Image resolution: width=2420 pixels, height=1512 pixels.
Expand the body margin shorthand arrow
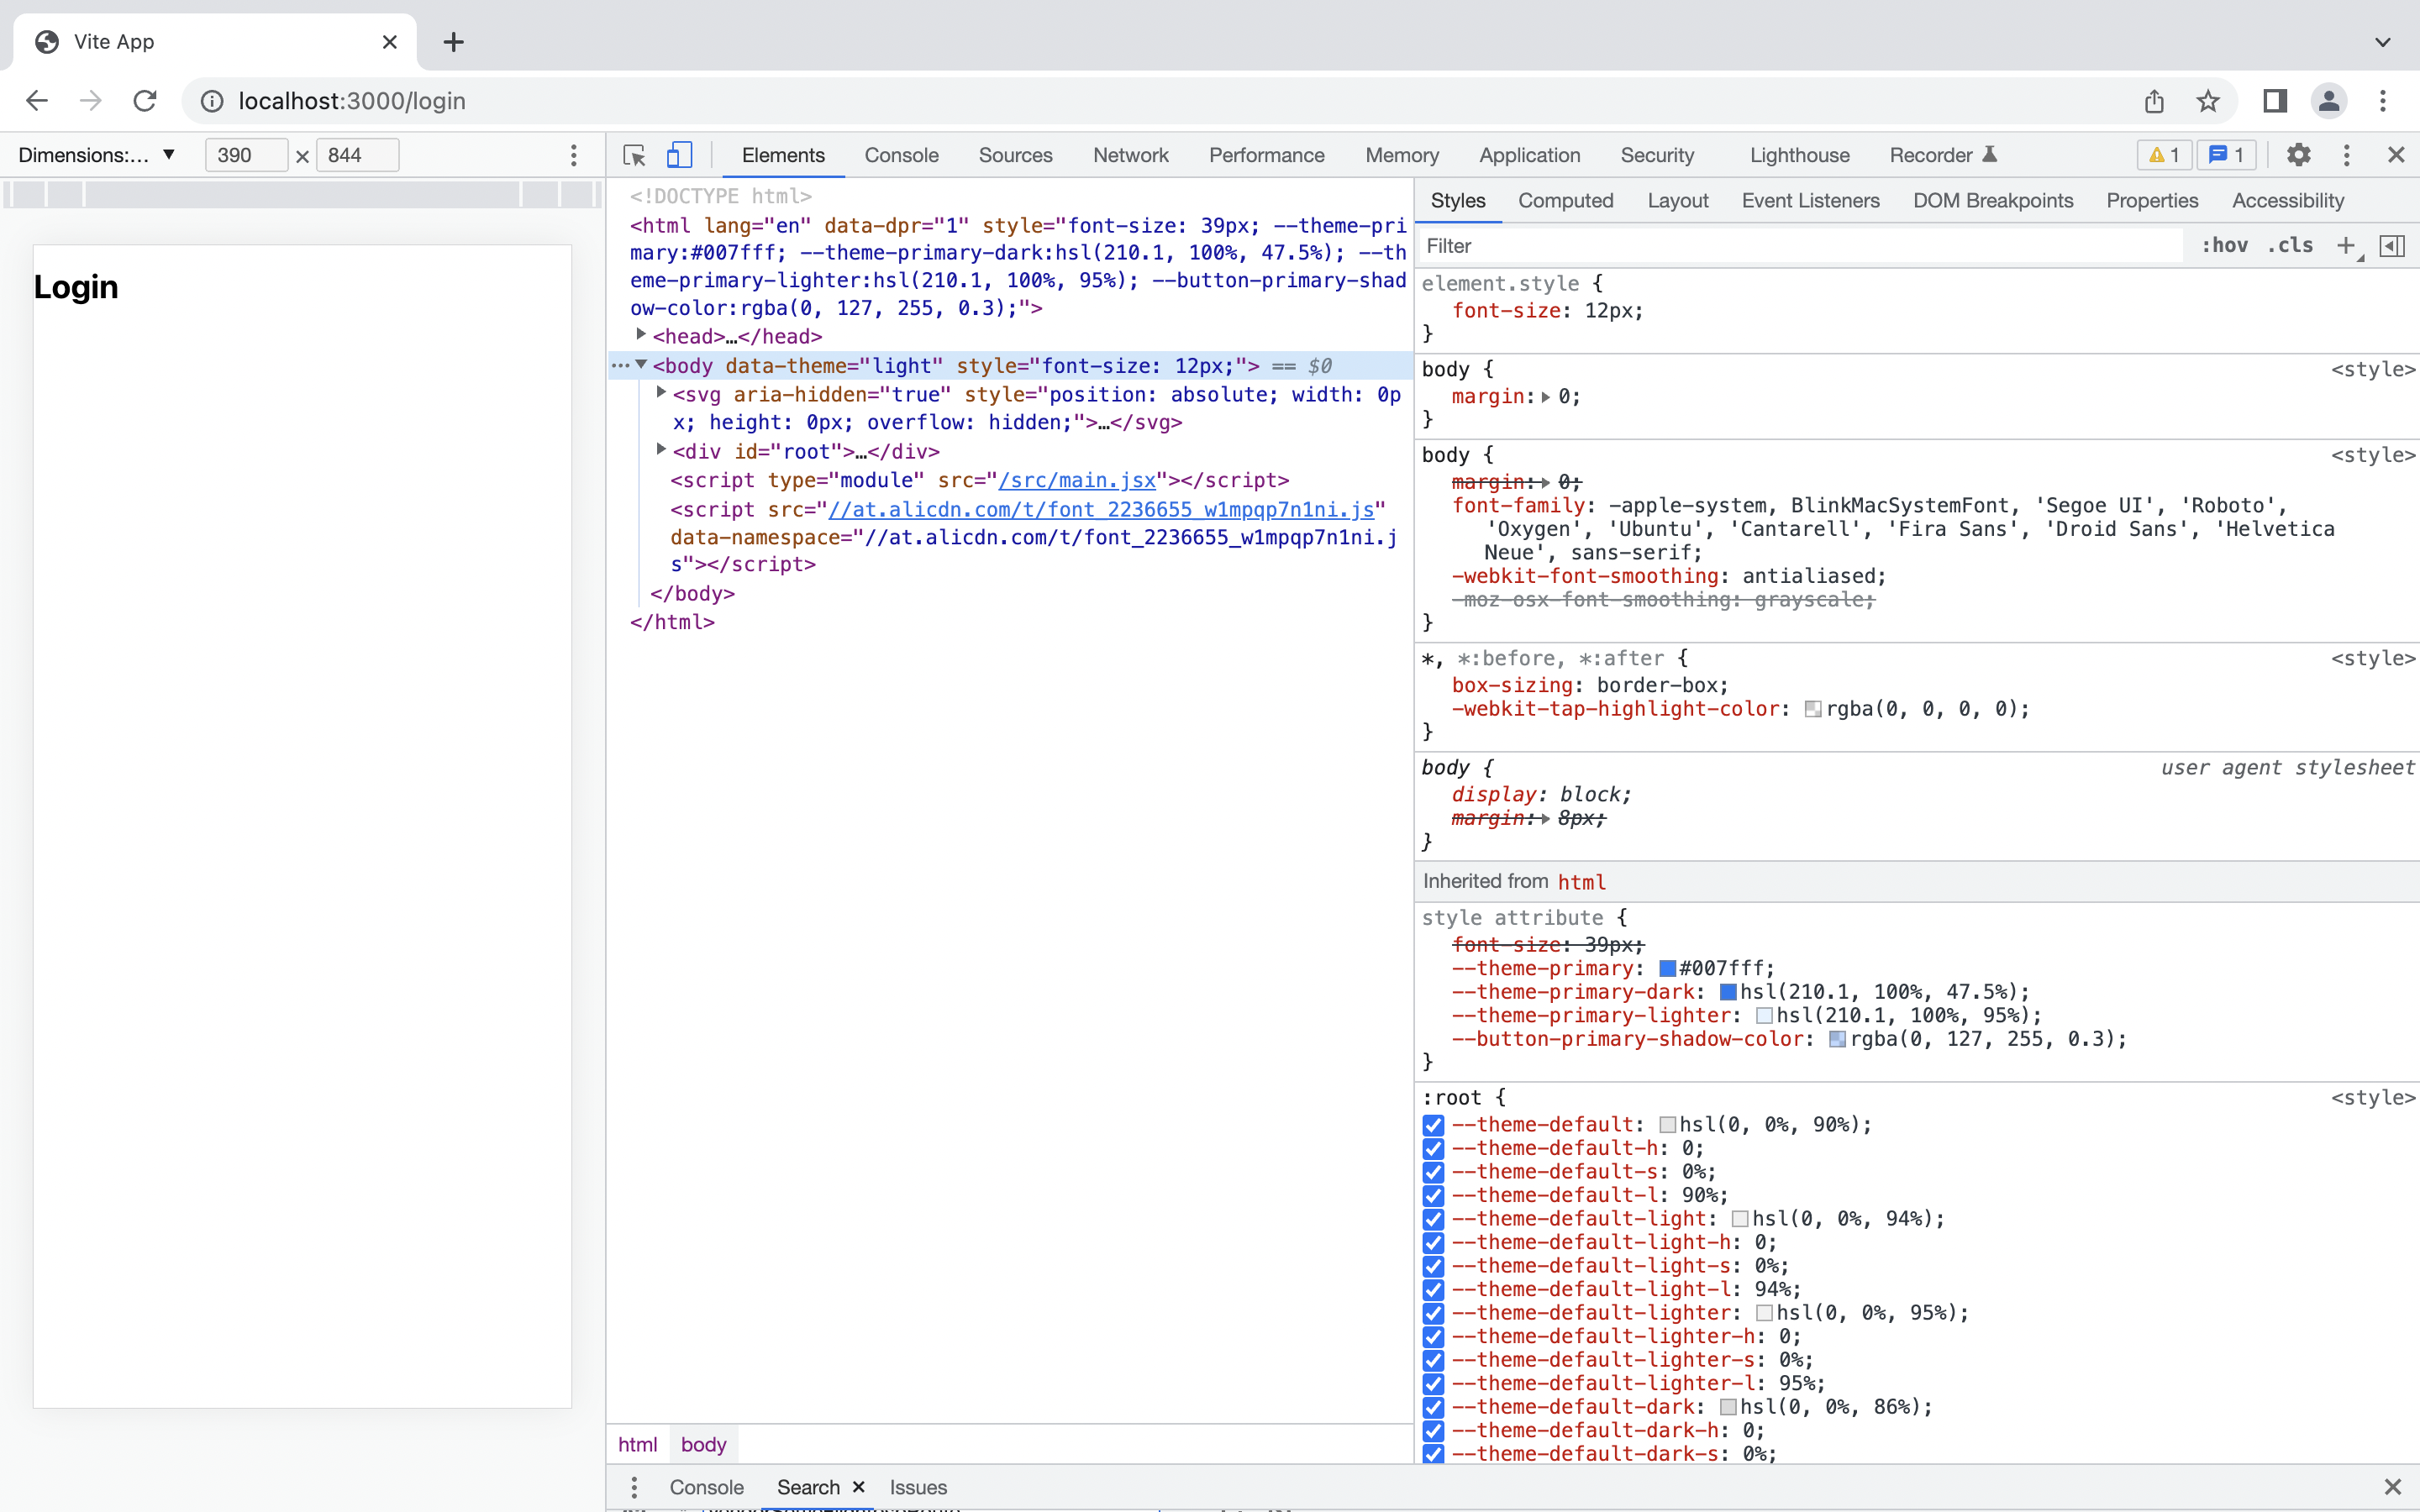pos(1546,397)
